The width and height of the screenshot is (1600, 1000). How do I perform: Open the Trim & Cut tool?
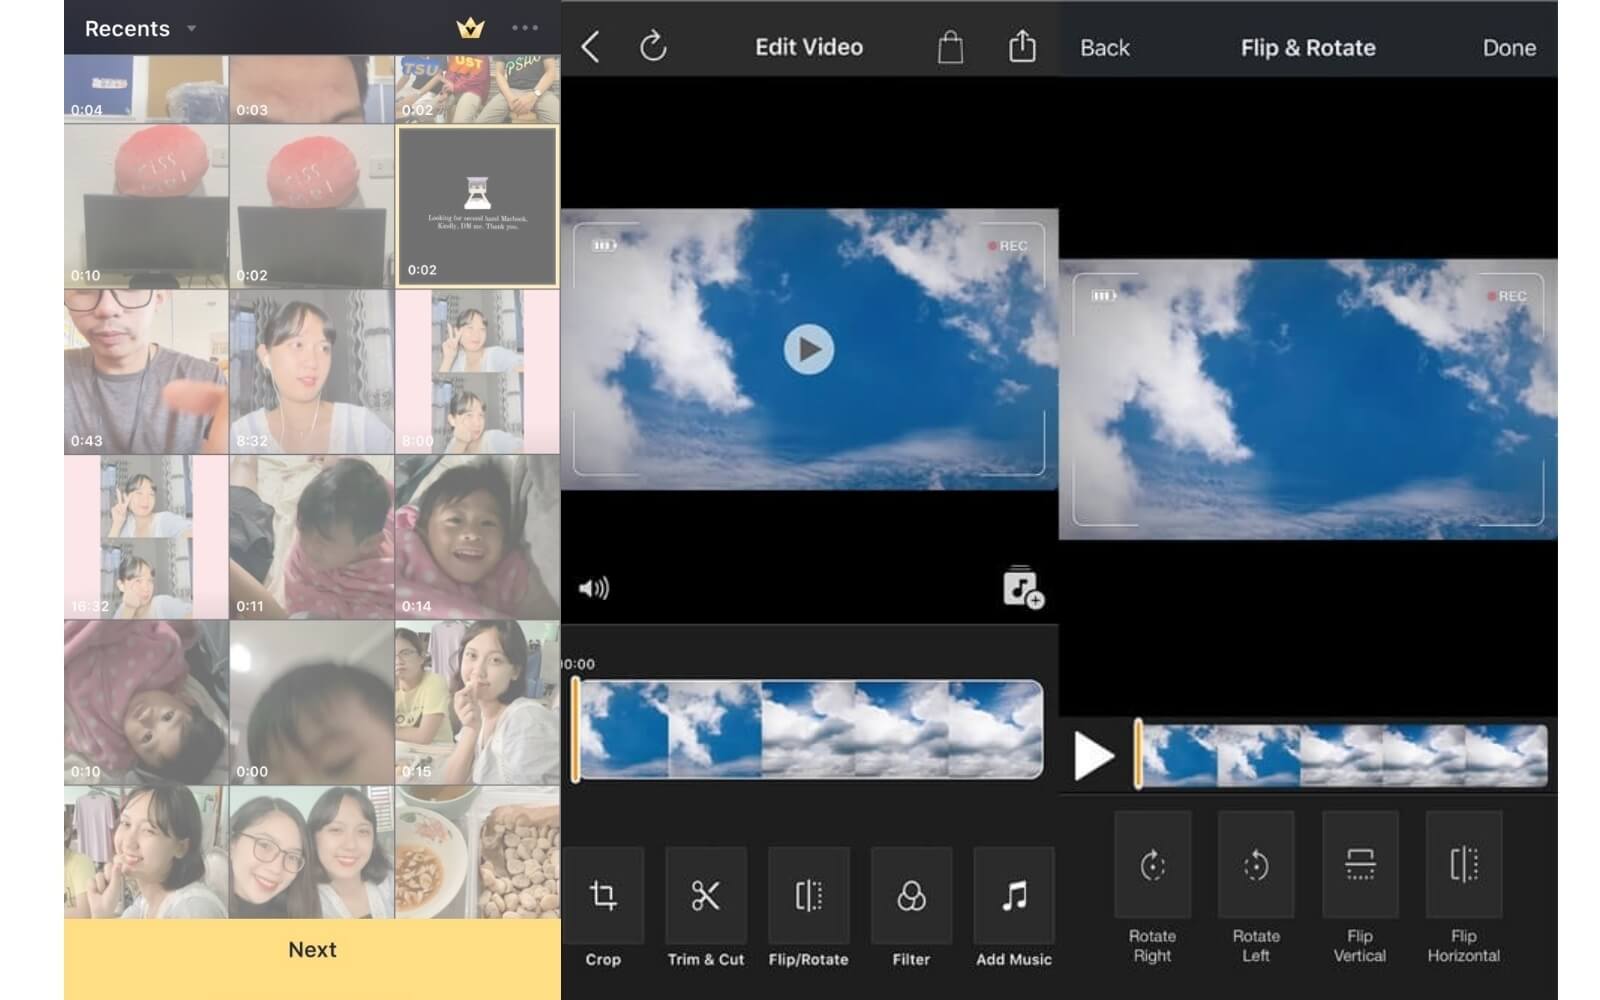coord(705,897)
